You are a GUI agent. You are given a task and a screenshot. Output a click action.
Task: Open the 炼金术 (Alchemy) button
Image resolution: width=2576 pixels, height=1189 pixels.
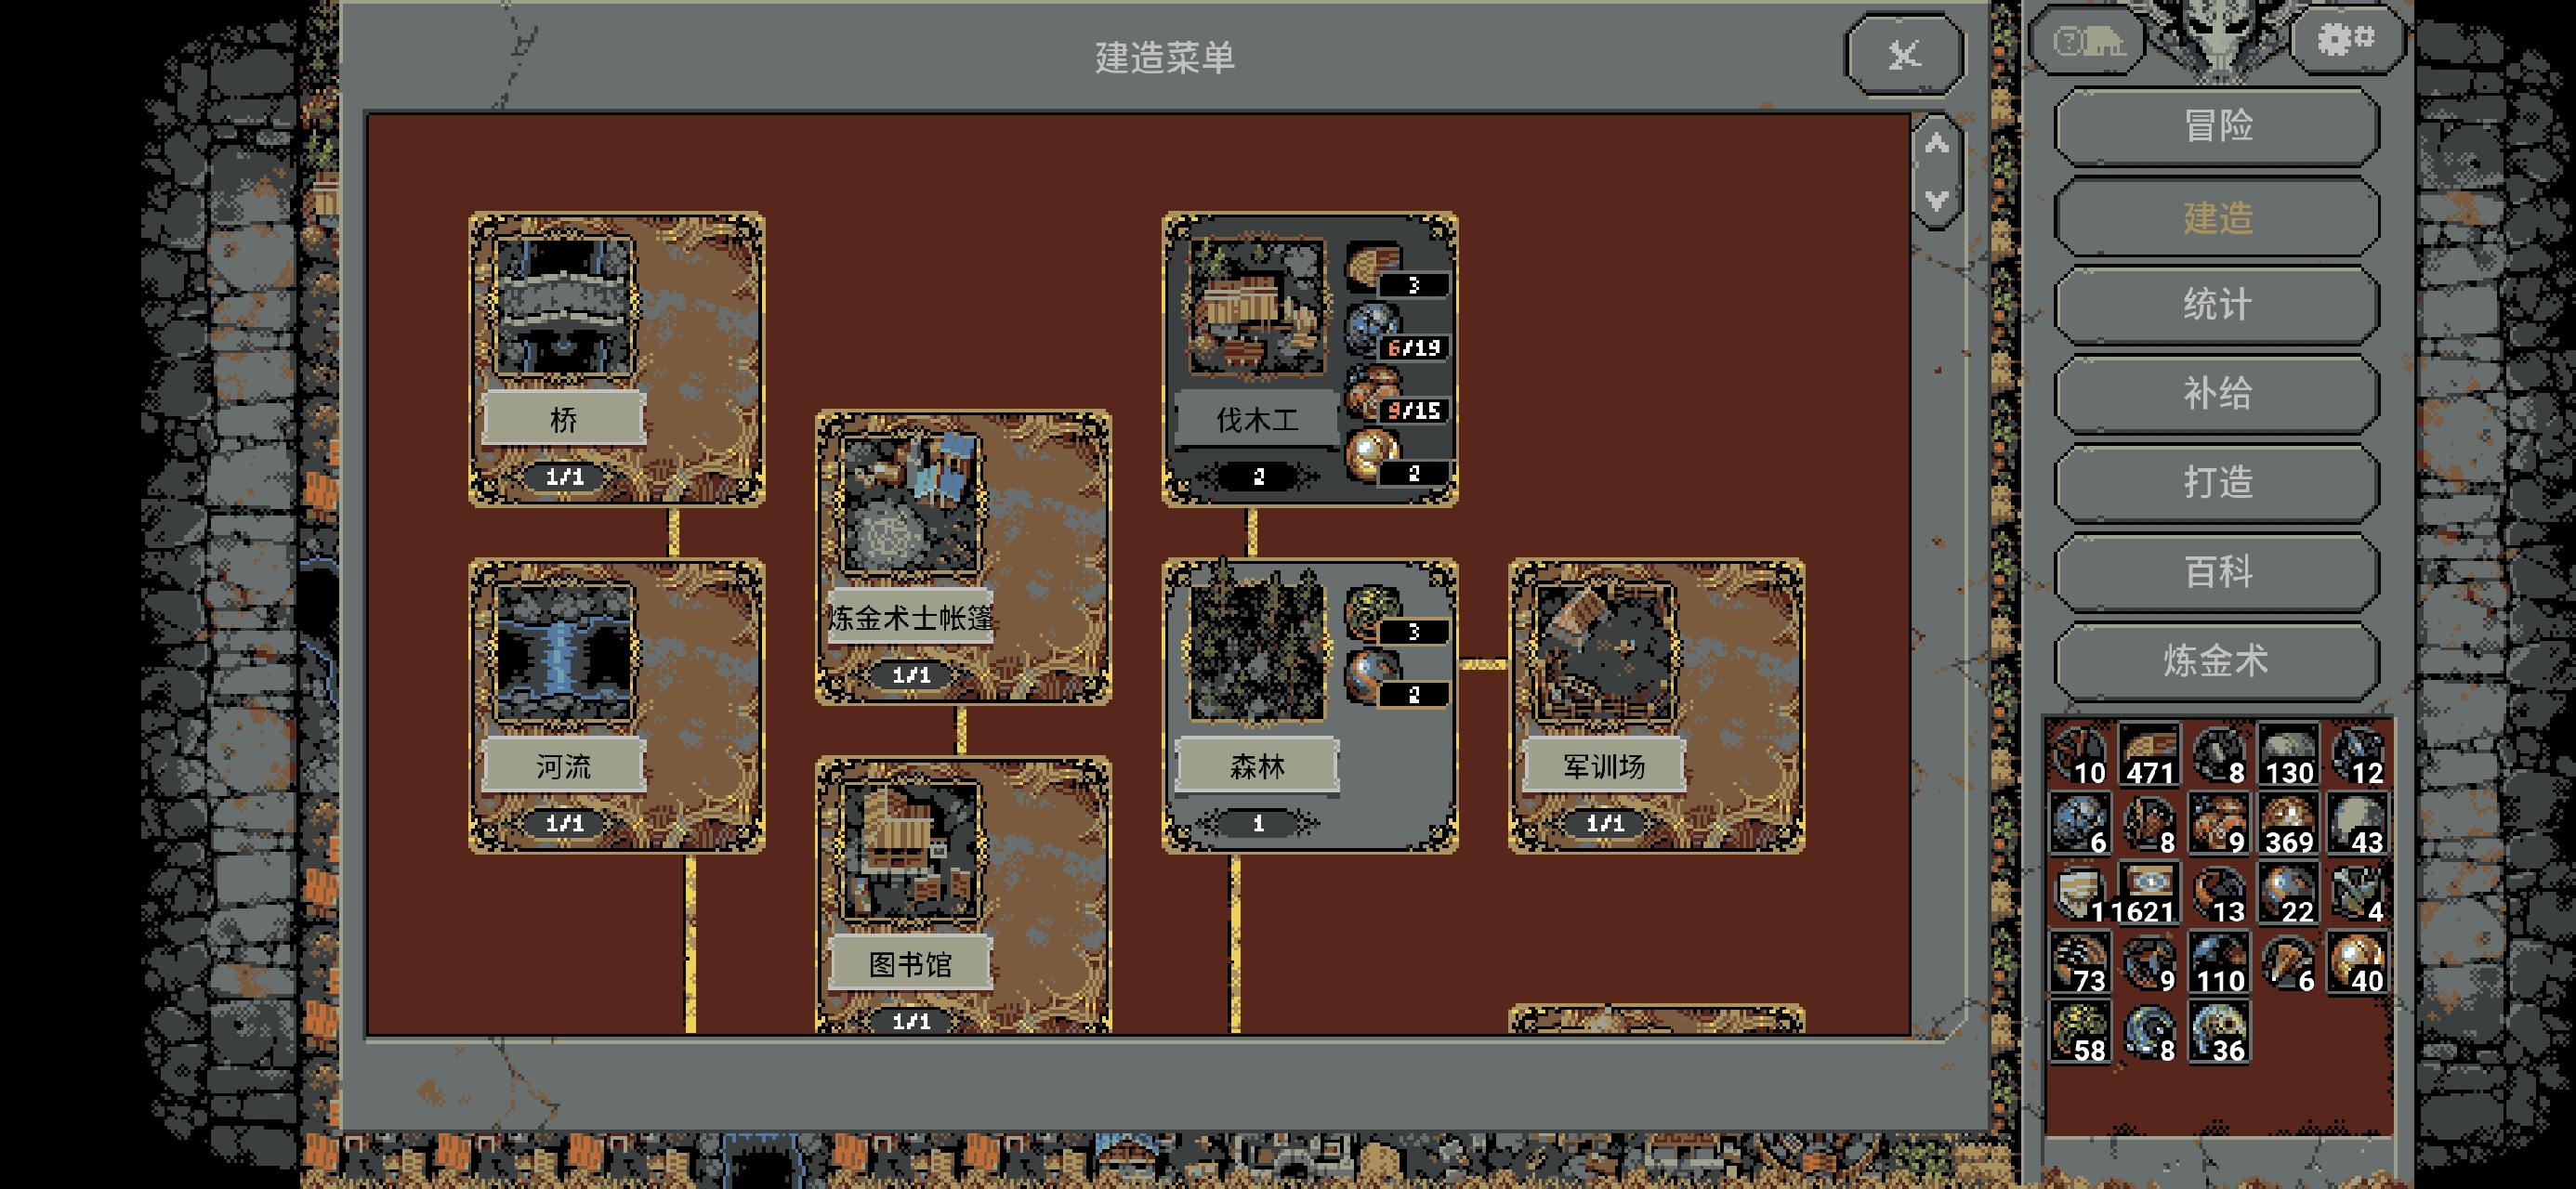2217,661
